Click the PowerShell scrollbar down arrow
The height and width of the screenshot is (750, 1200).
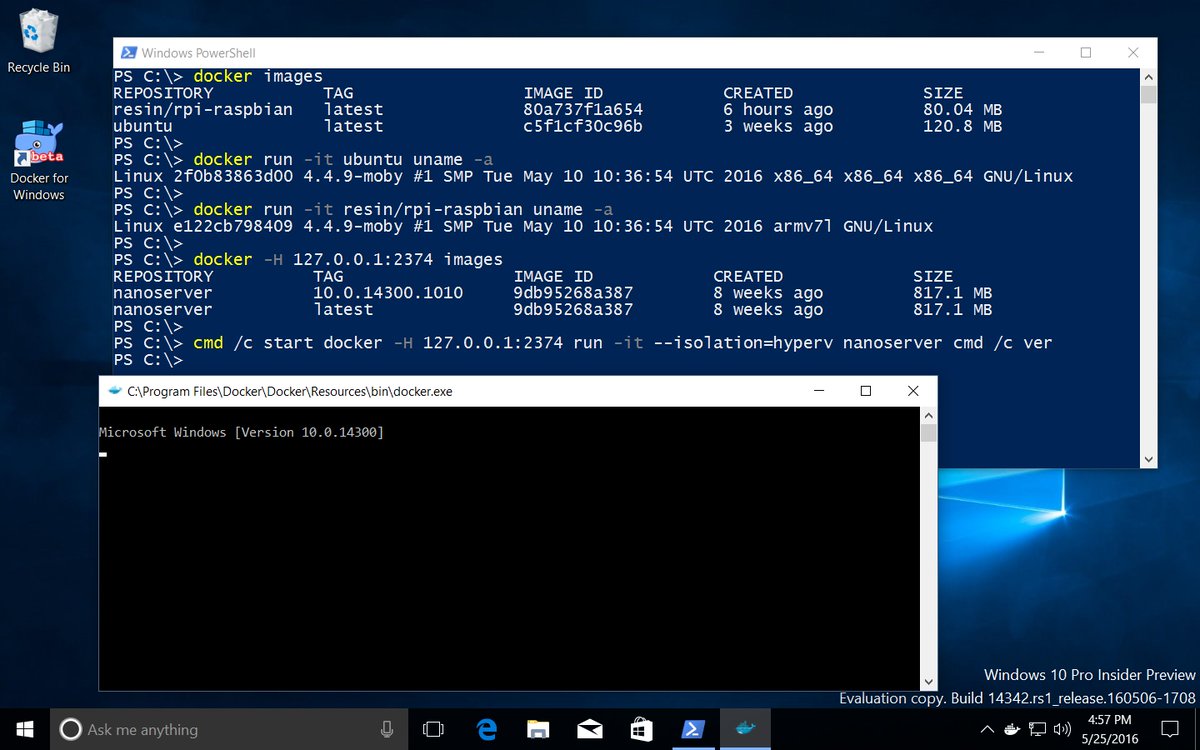tap(1148, 459)
